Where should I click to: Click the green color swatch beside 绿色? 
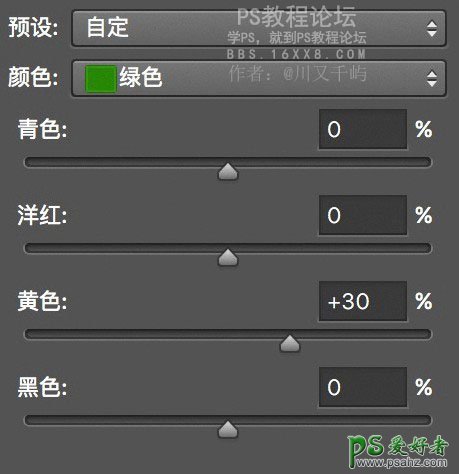point(101,79)
